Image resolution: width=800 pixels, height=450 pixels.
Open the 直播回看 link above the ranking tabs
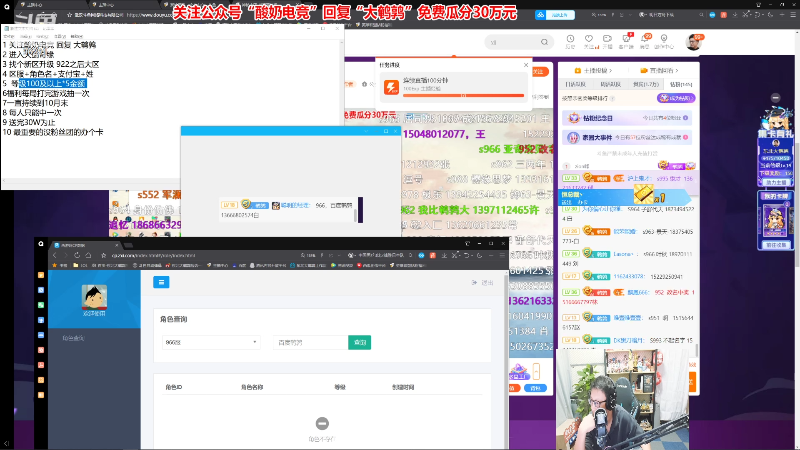(x=659, y=70)
